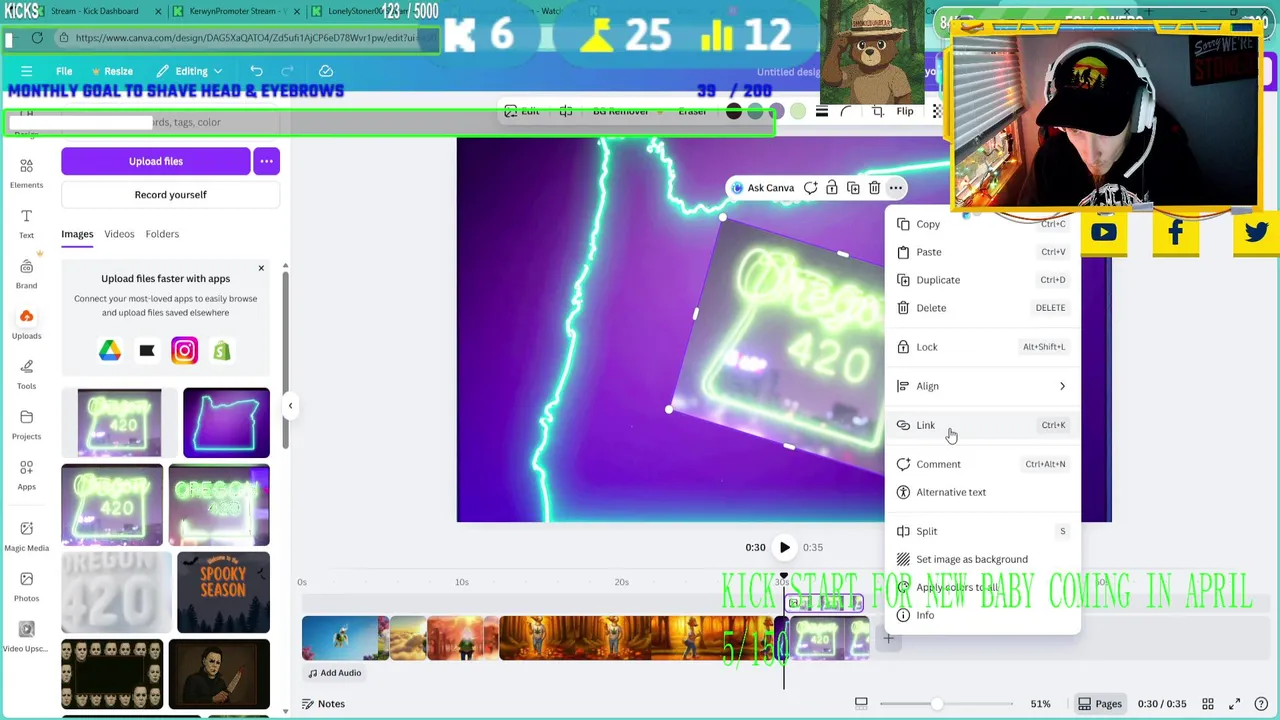Open the Elements panel in sidebar

[26, 172]
